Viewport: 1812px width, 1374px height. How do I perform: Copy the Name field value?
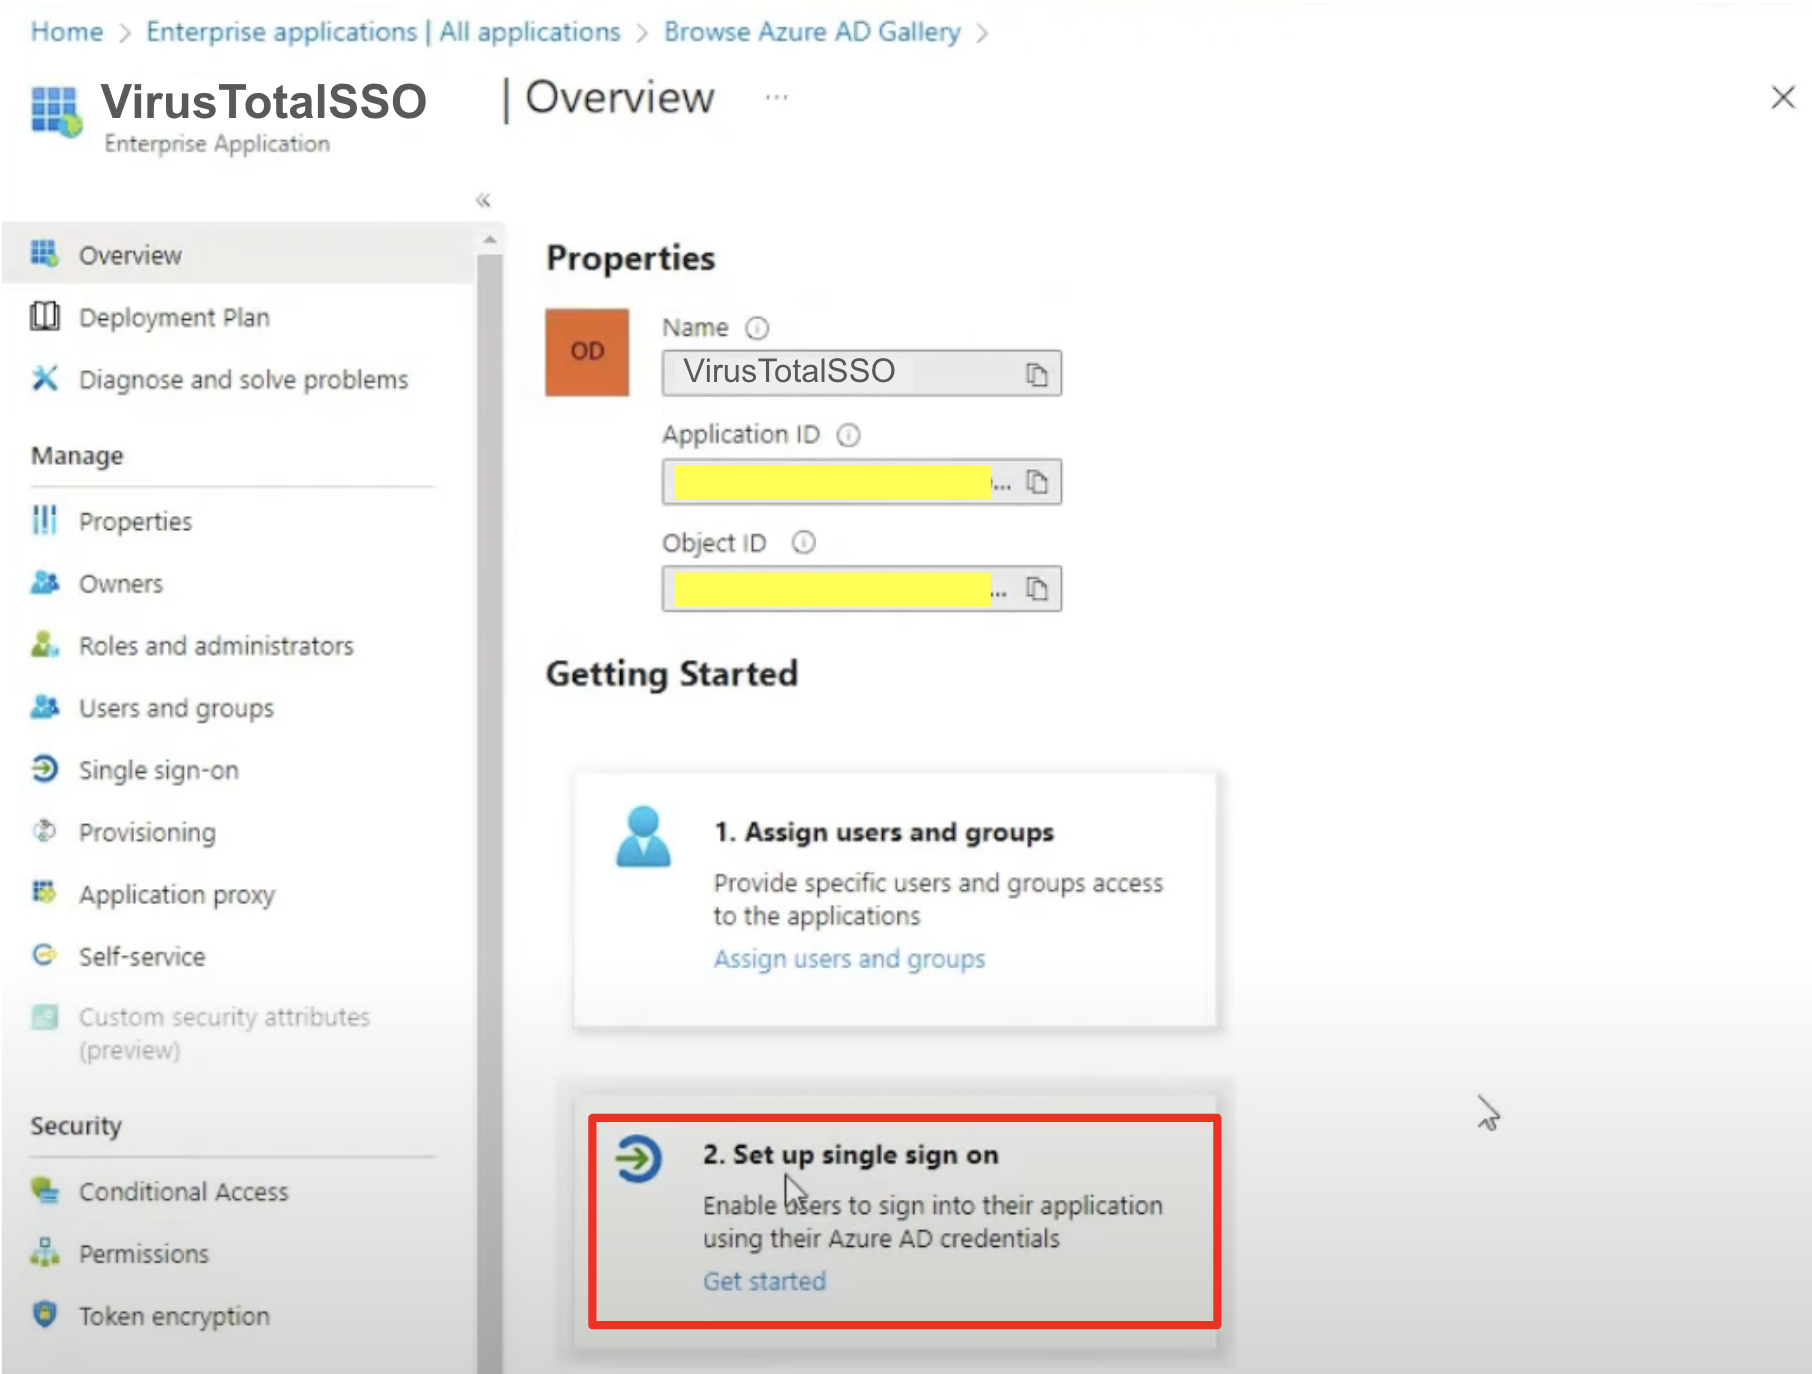1037,374
